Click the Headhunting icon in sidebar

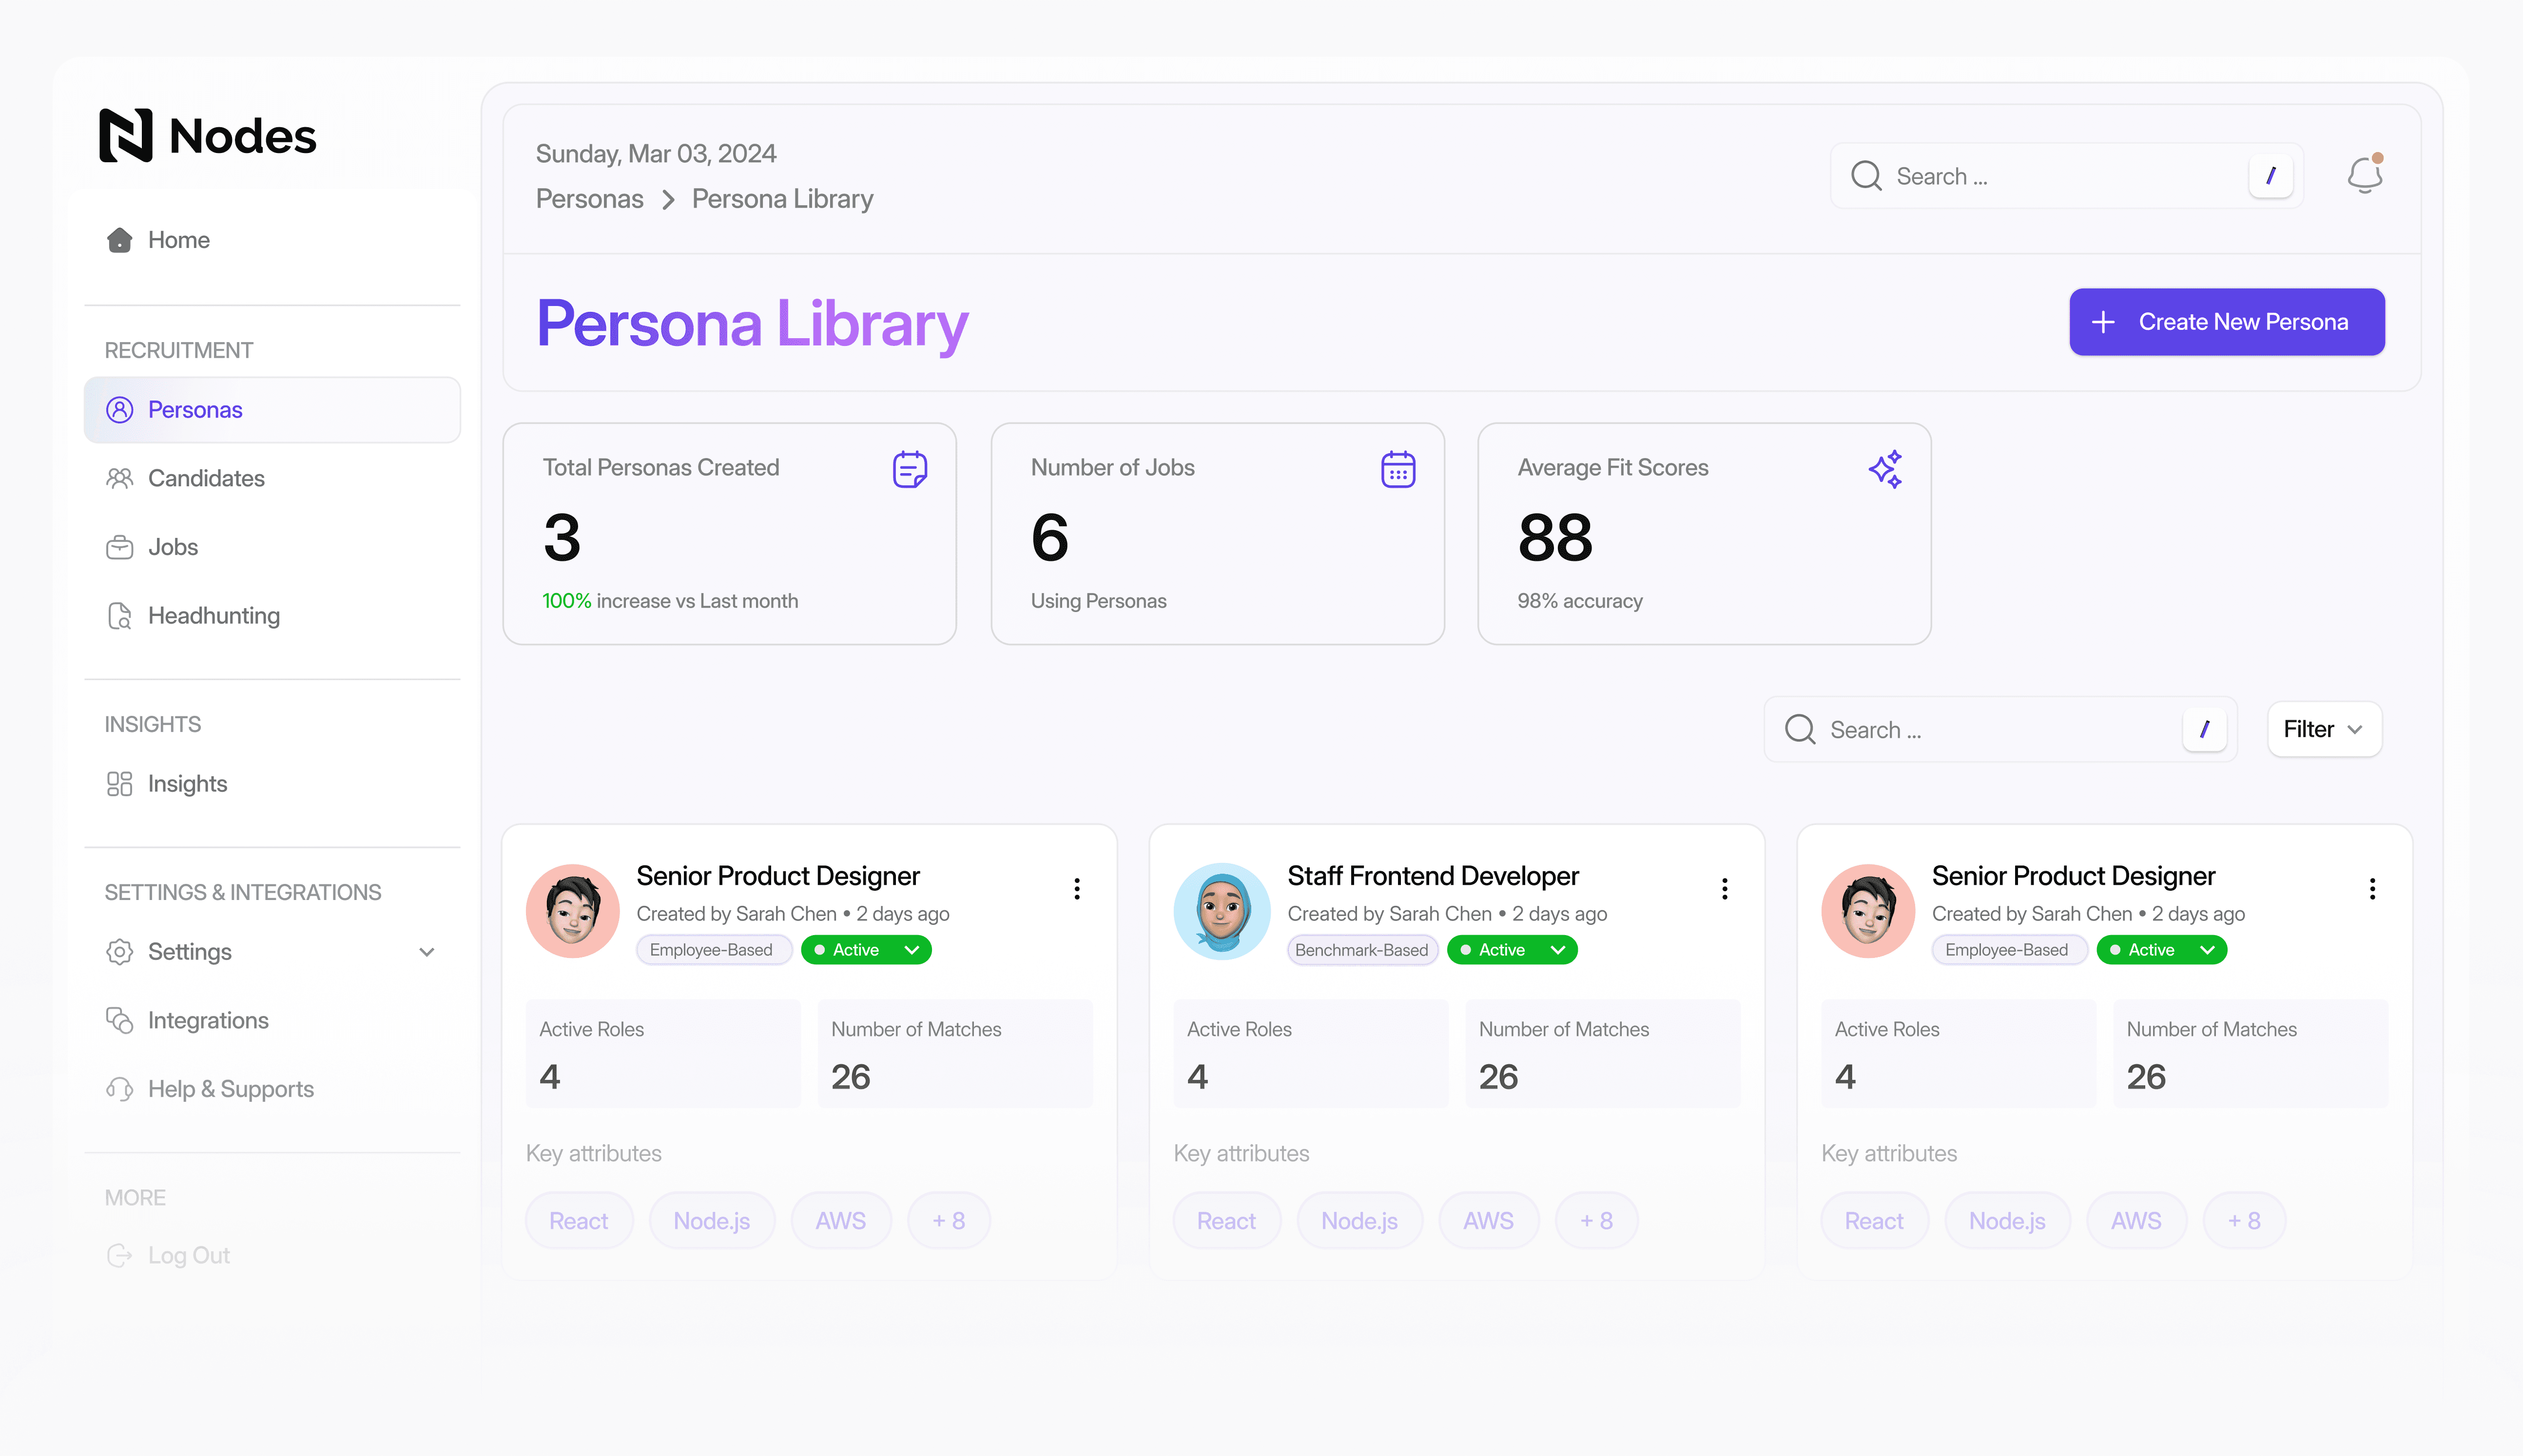(x=120, y=616)
